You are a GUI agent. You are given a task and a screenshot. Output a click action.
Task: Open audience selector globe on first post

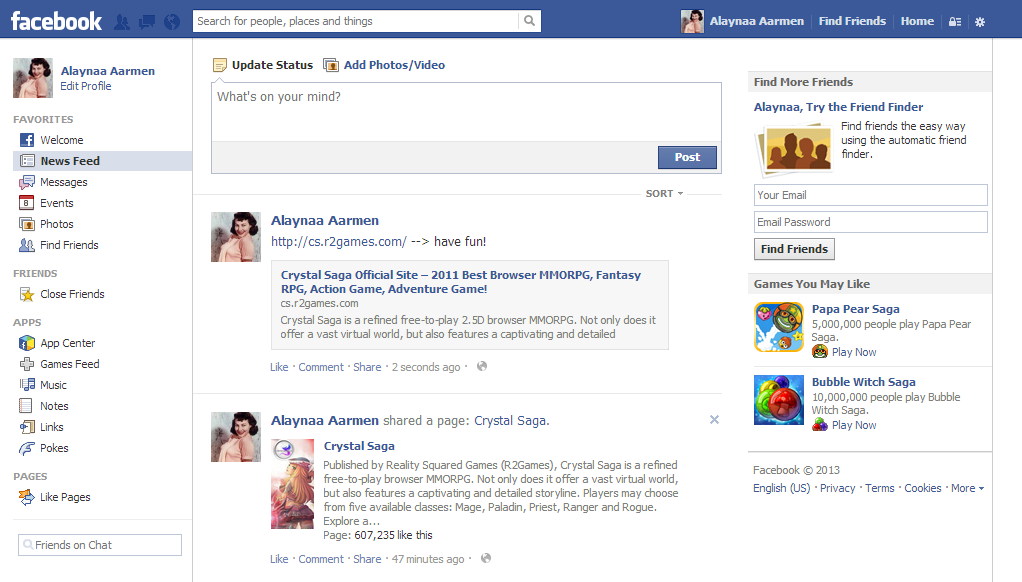point(482,367)
